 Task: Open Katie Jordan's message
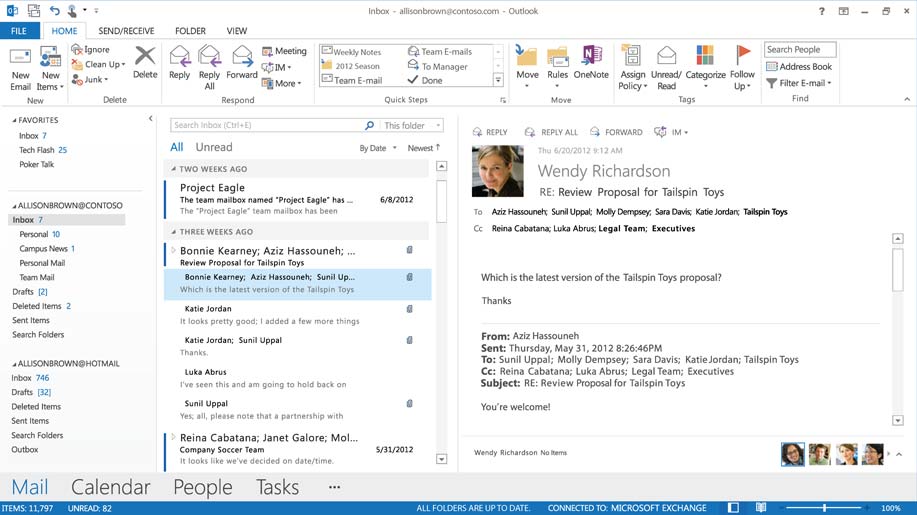pos(297,314)
